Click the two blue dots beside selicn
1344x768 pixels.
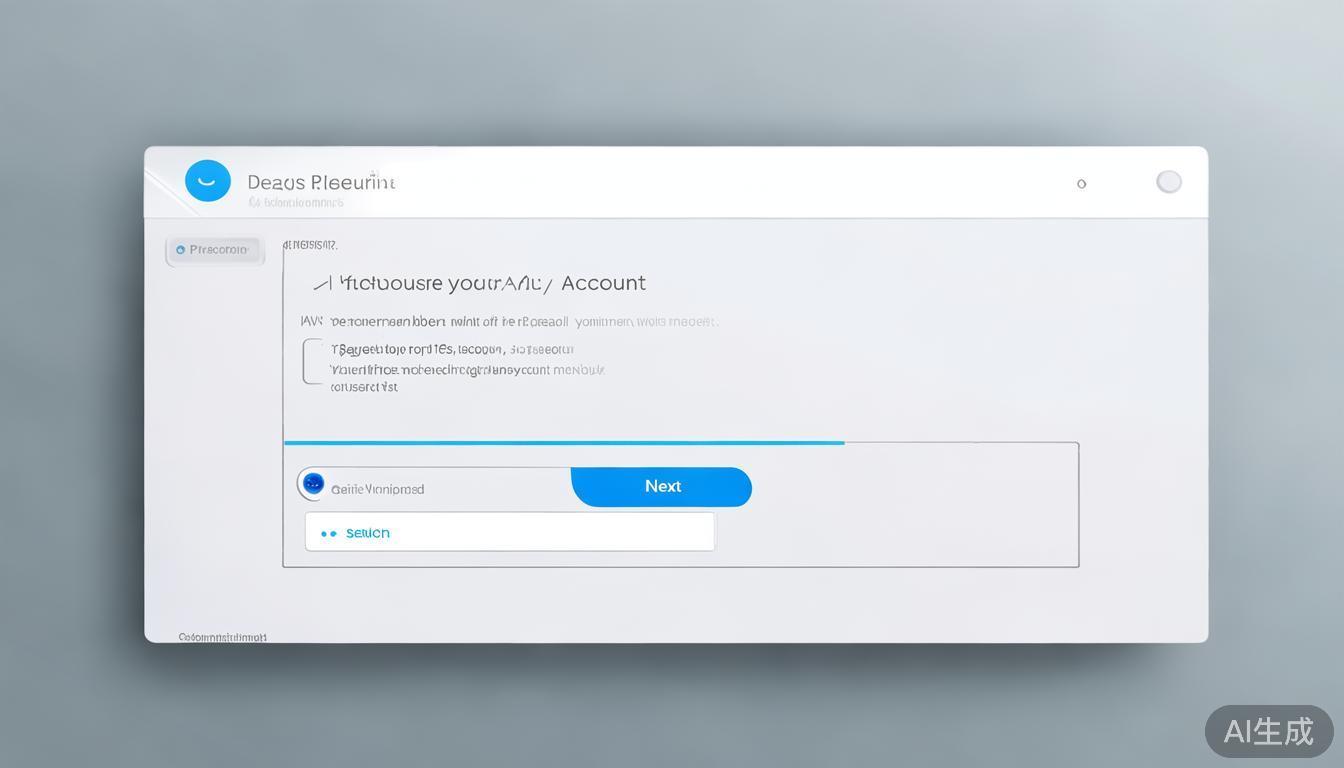(x=328, y=534)
